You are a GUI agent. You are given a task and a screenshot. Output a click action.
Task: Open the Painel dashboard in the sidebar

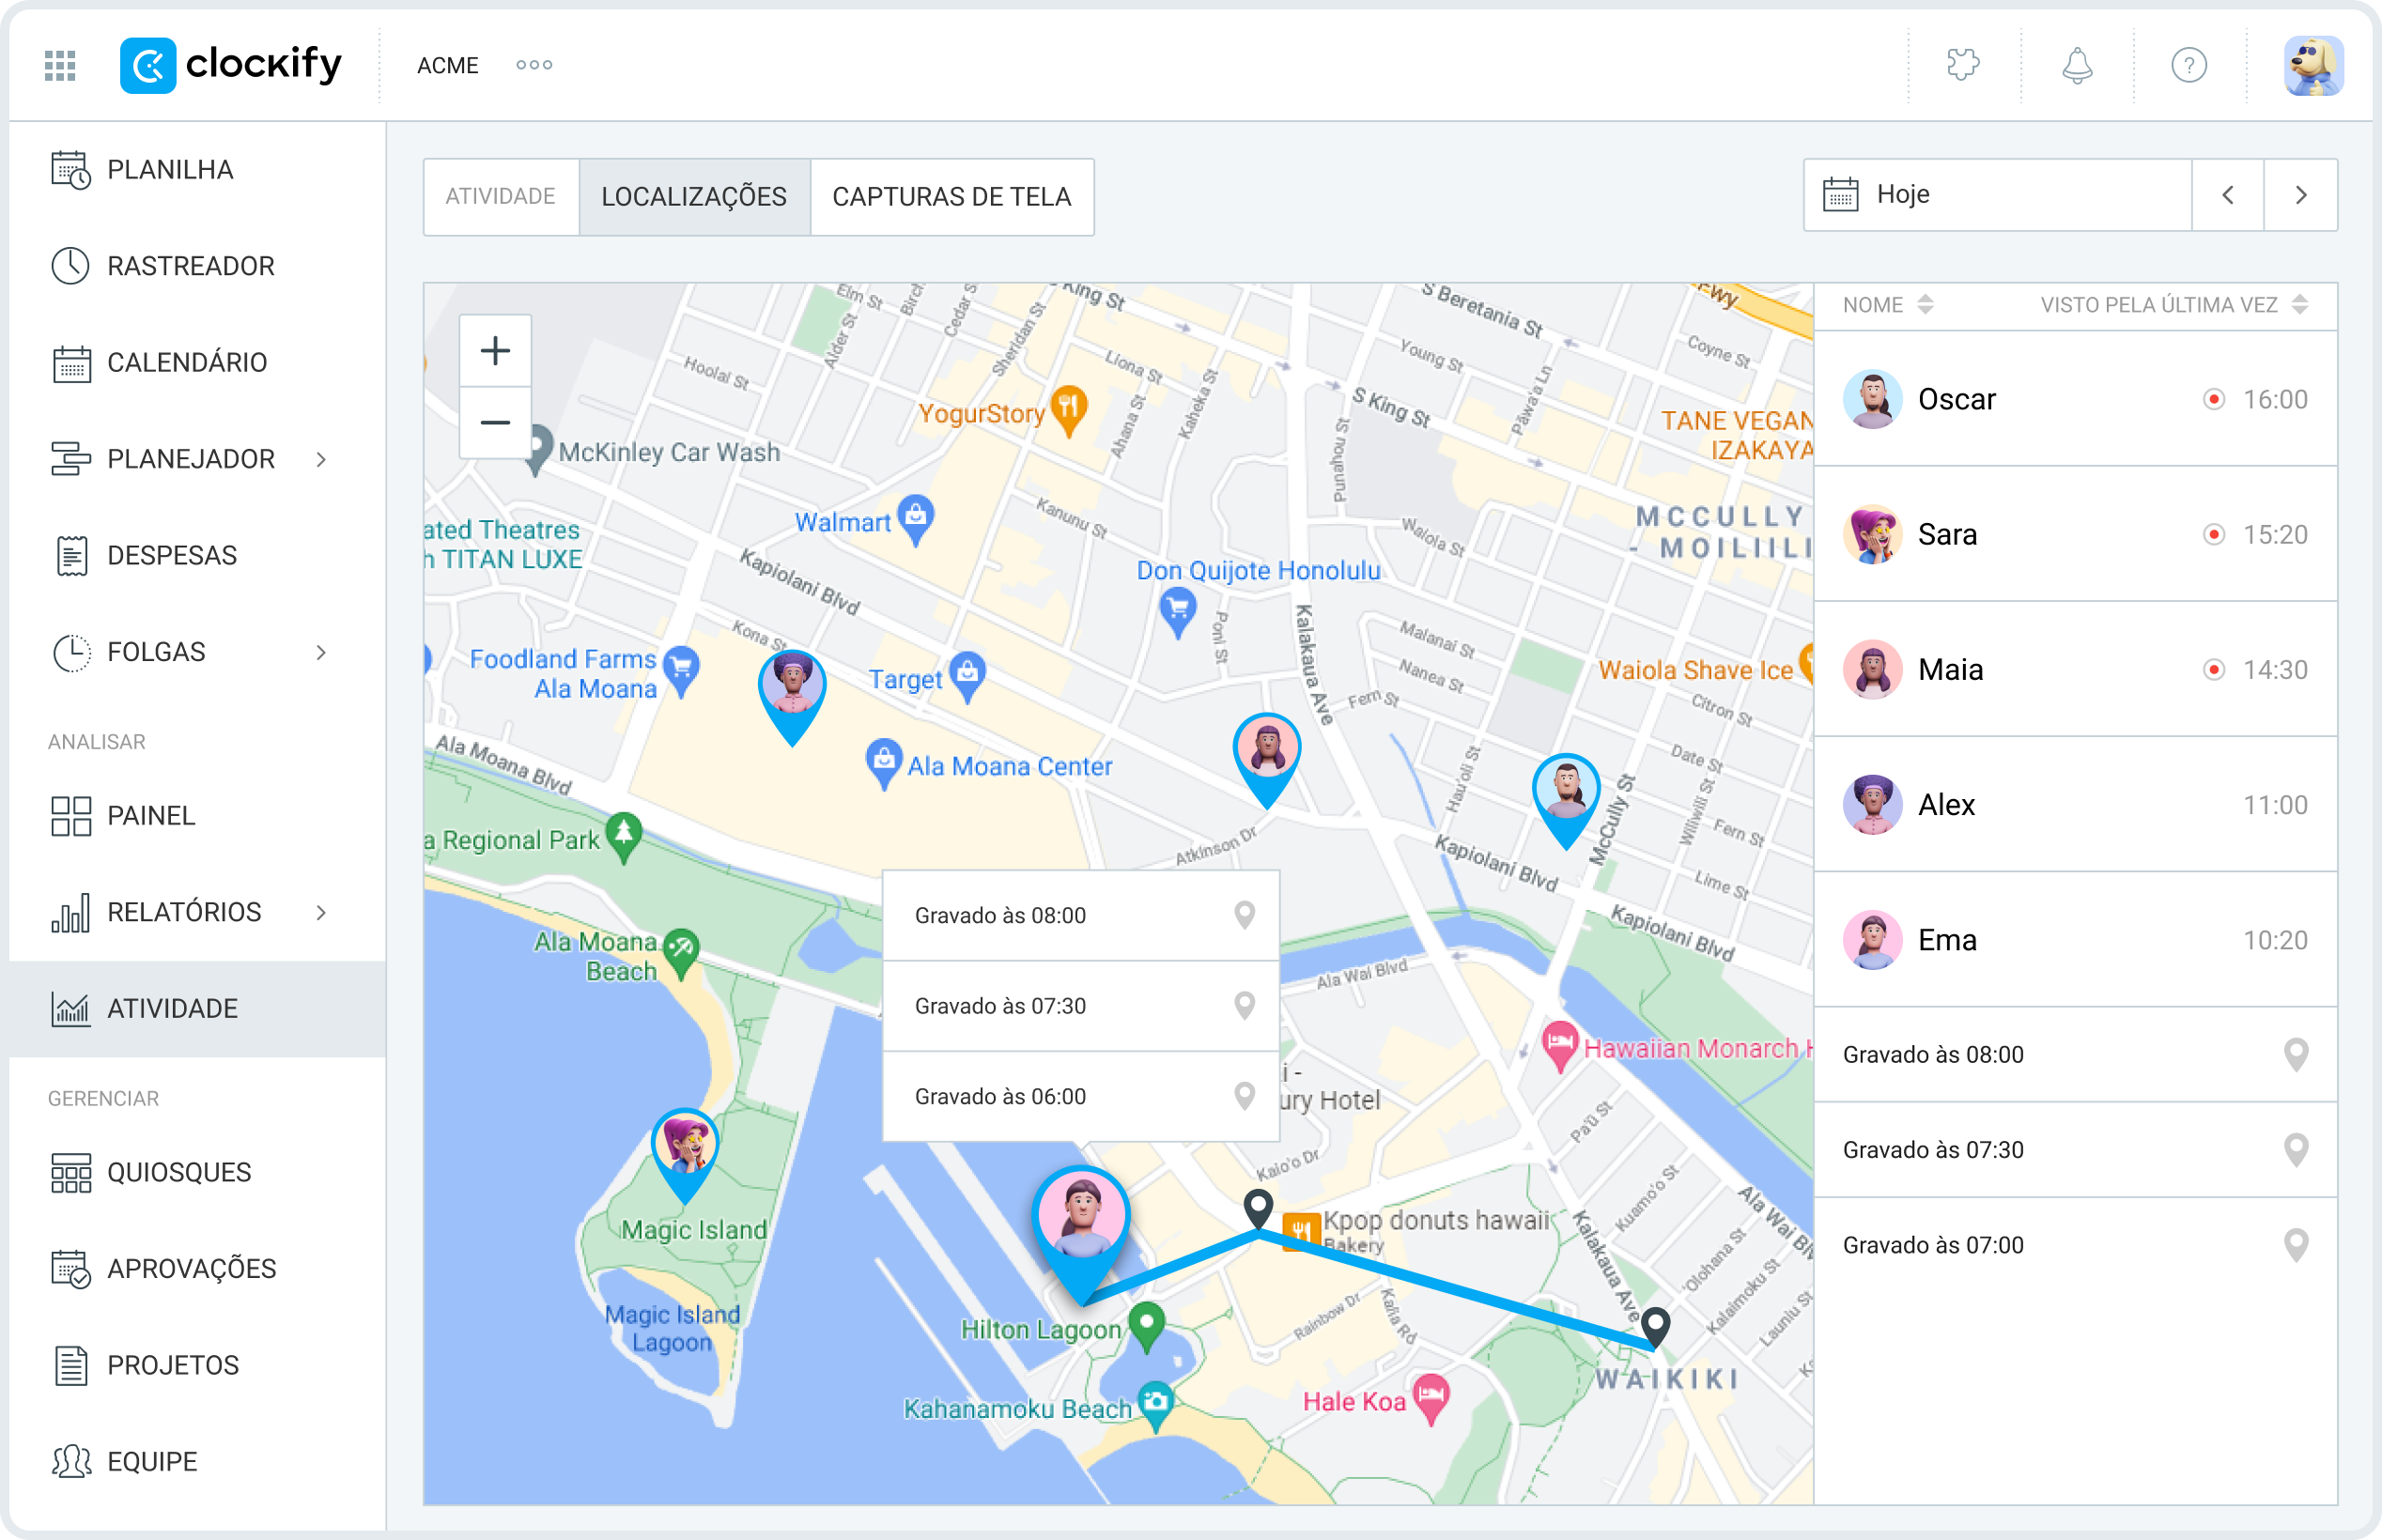[x=150, y=815]
